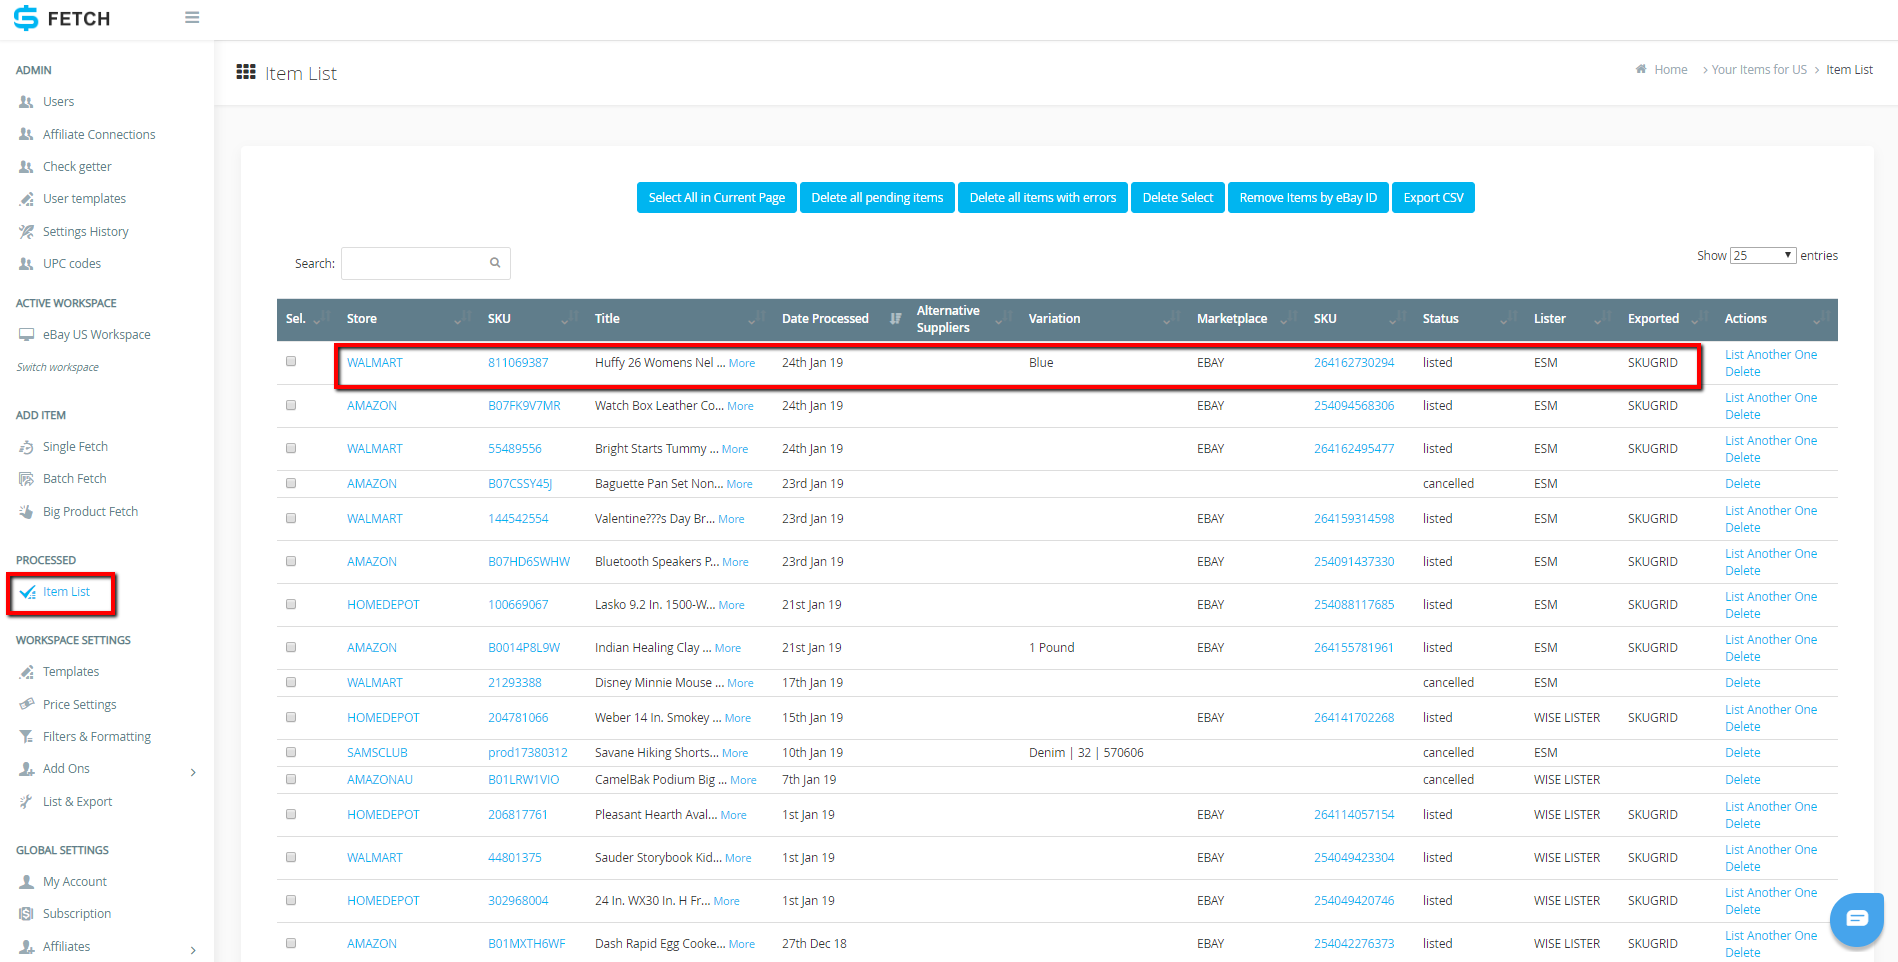
Task: Click the Affiliates icon in Global Settings
Action: tap(27, 947)
